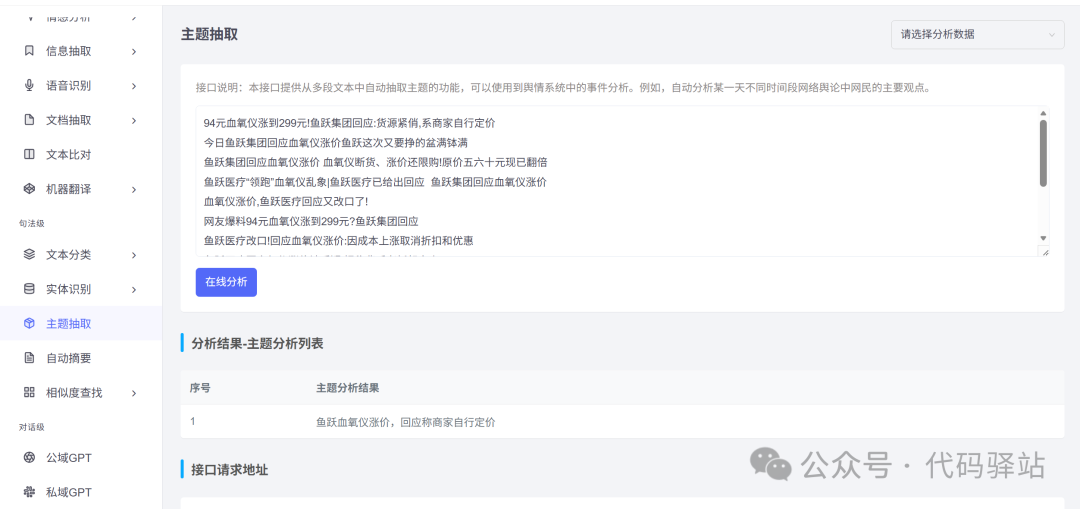This screenshot has width=1080, height=509.
Task: Click the database icon beside 实体识别
Action: (x=29, y=289)
